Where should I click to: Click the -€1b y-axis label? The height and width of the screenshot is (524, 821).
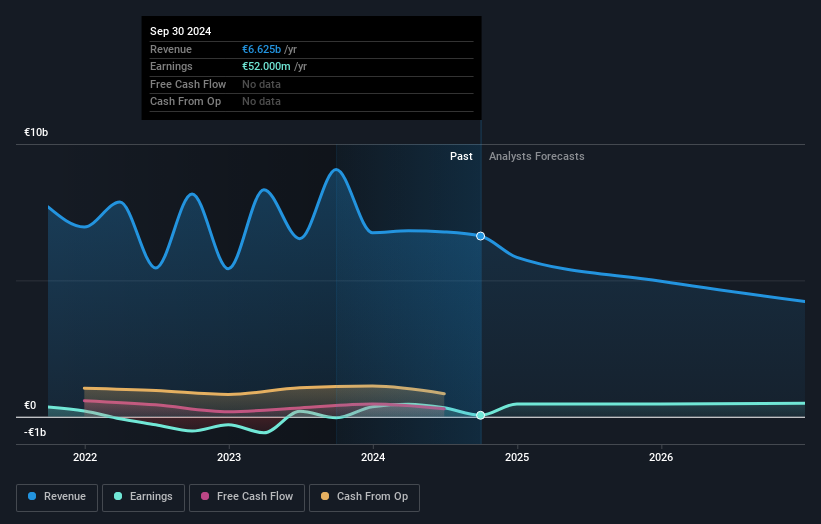coord(35,432)
